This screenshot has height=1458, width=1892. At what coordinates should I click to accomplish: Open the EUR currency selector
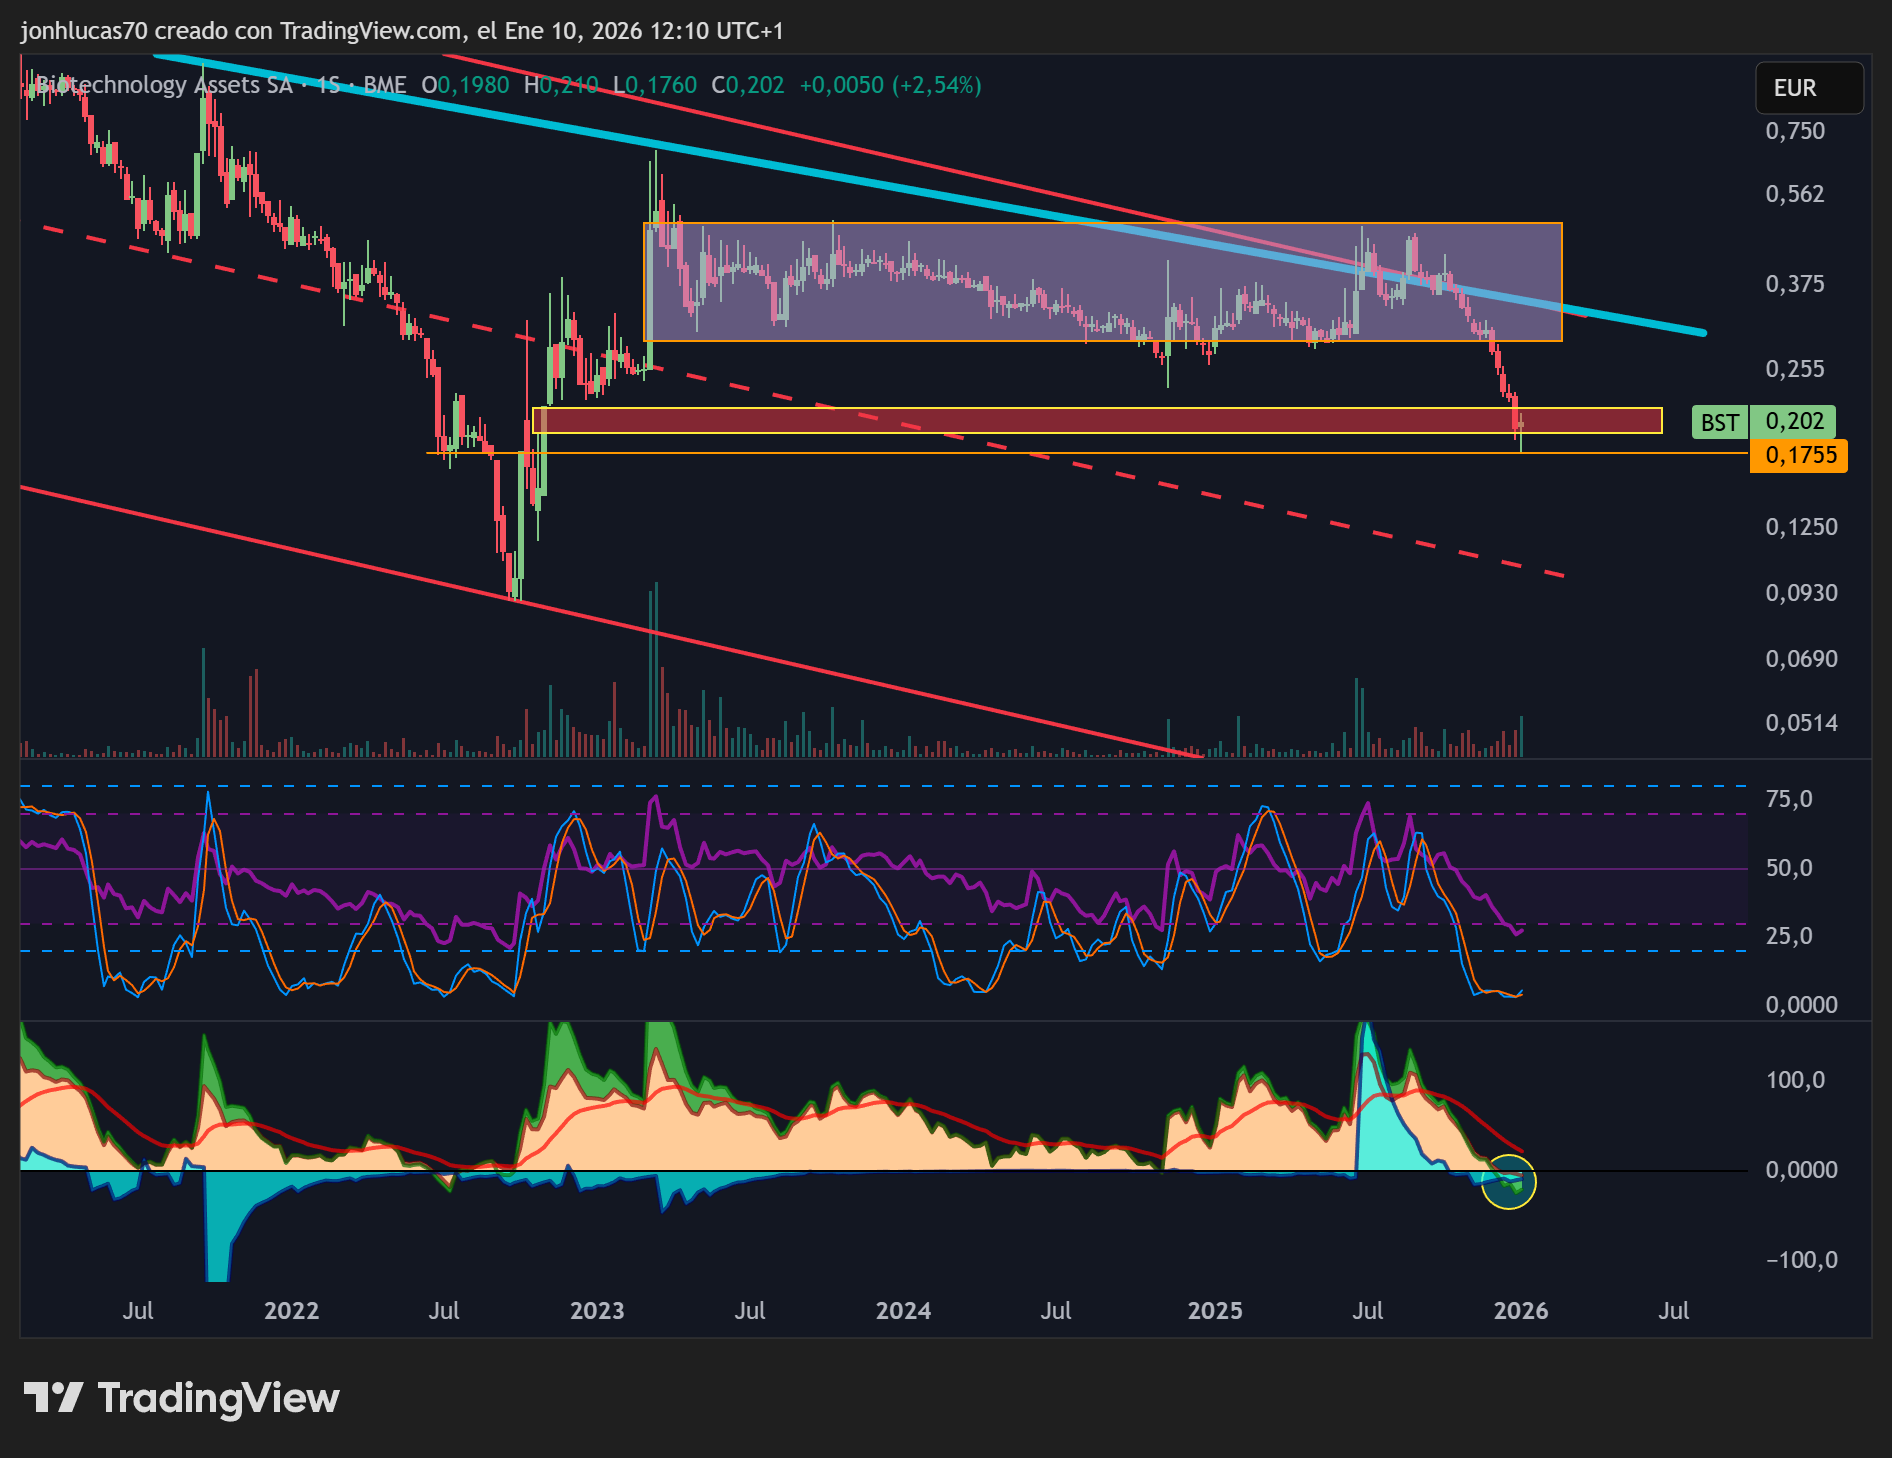click(x=1808, y=88)
